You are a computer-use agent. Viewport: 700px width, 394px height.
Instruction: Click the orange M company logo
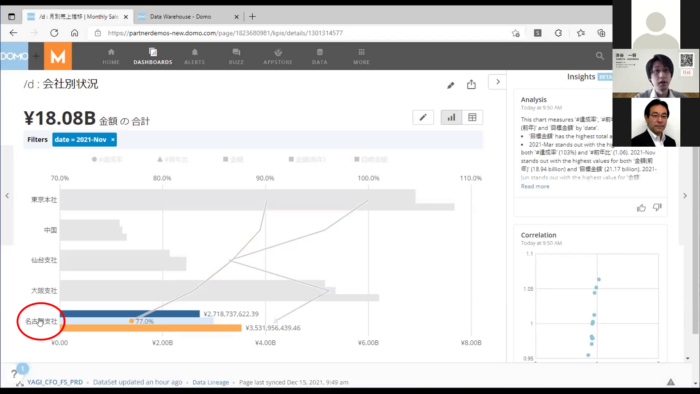pos(58,56)
